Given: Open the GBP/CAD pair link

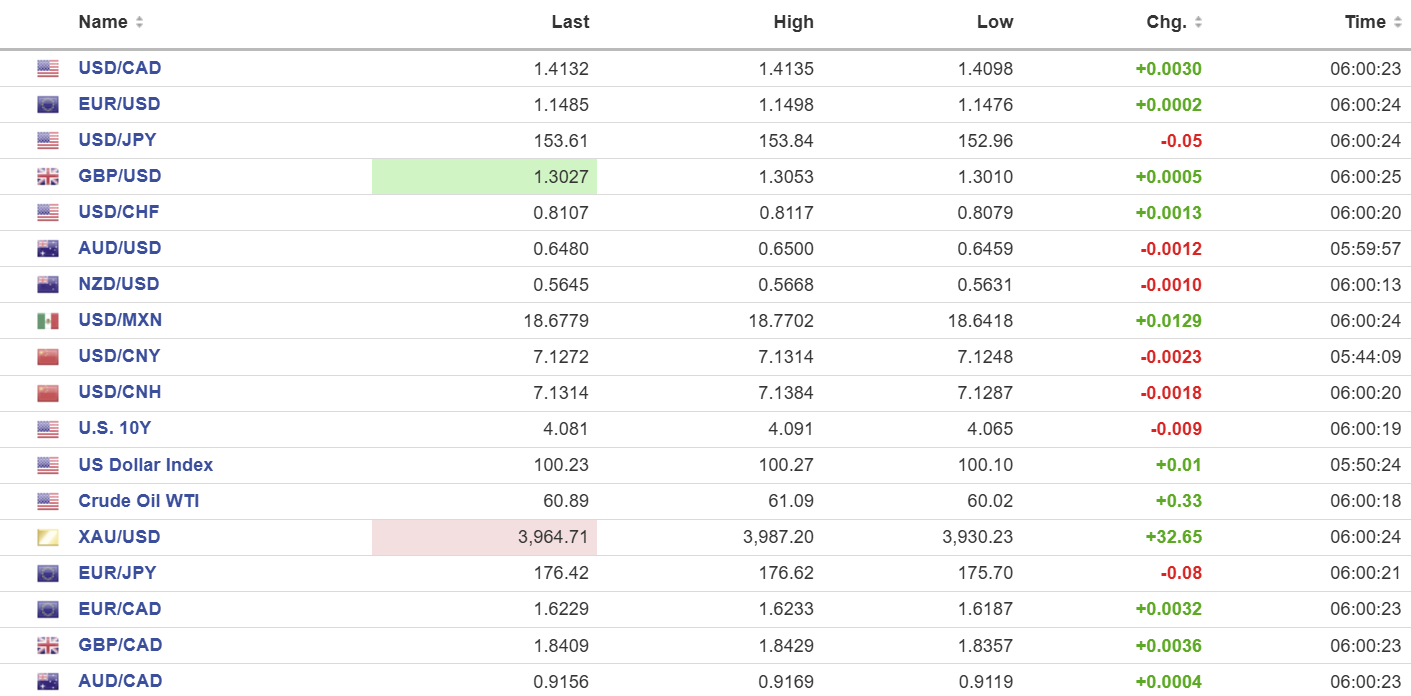Looking at the screenshot, I should [120, 645].
